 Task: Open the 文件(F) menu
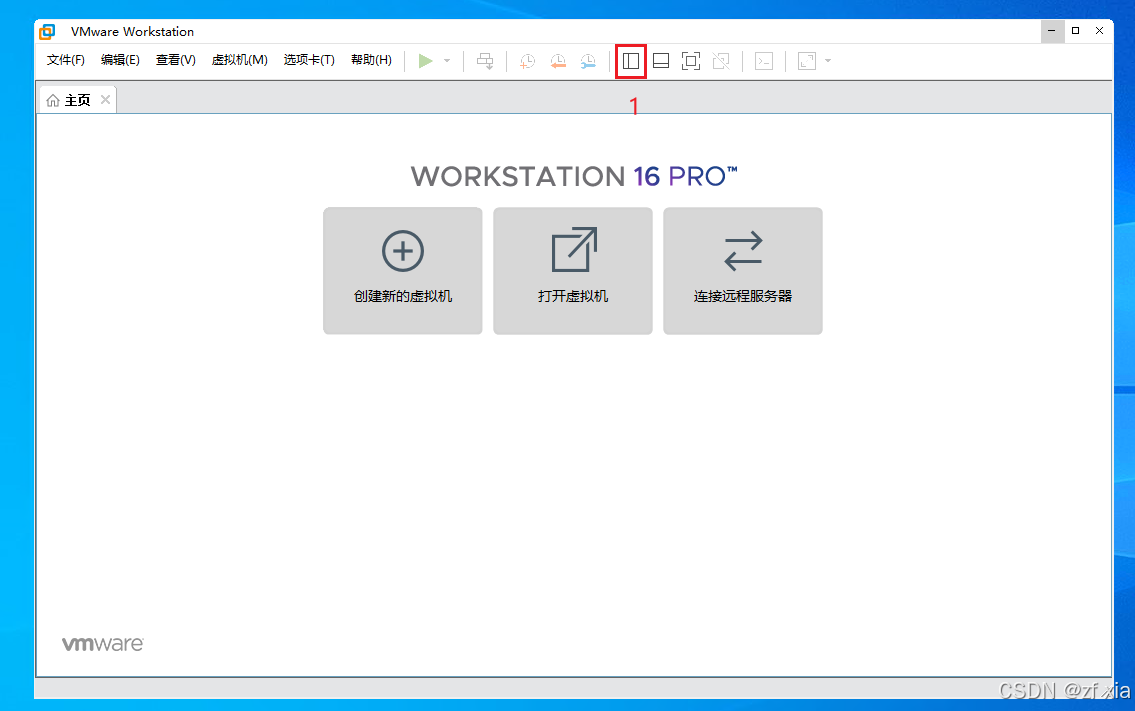pyautogui.click(x=66, y=60)
